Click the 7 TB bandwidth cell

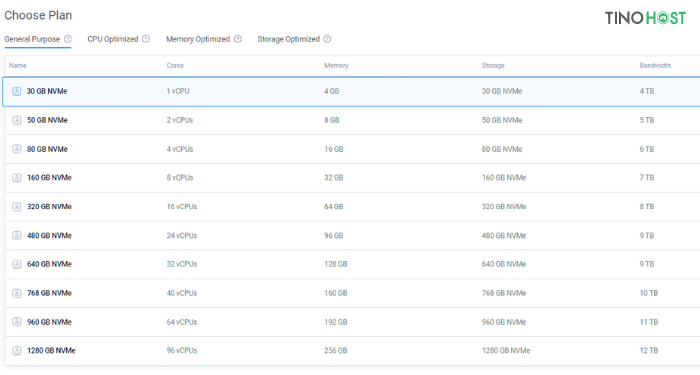click(x=647, y=178)
